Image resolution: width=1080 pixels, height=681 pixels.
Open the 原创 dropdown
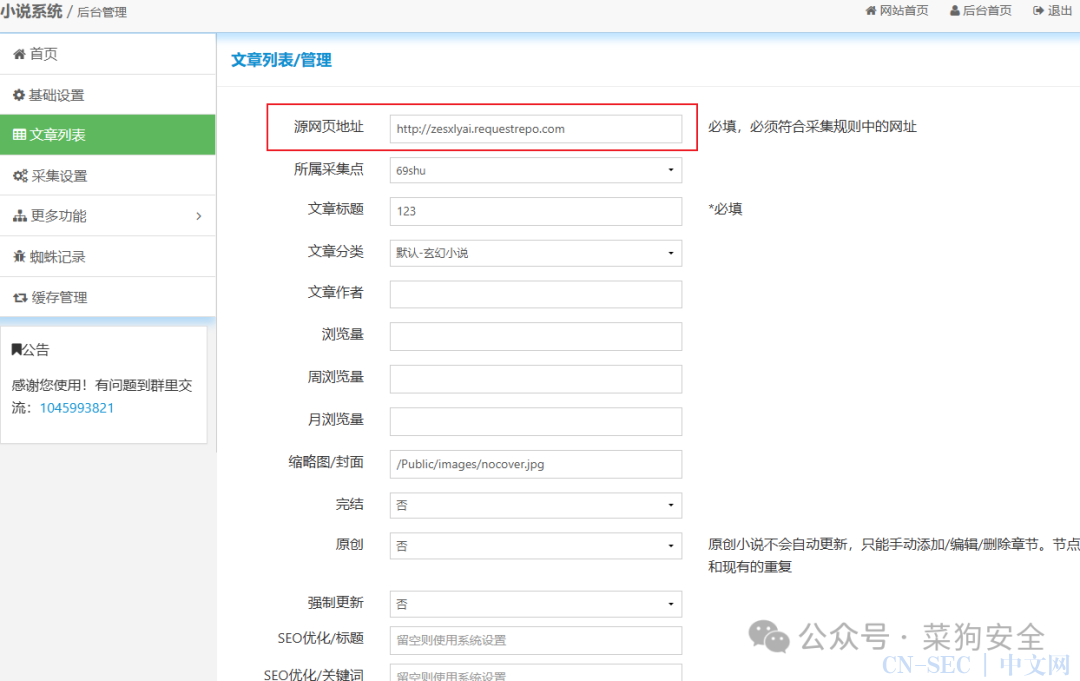point(536,545)
